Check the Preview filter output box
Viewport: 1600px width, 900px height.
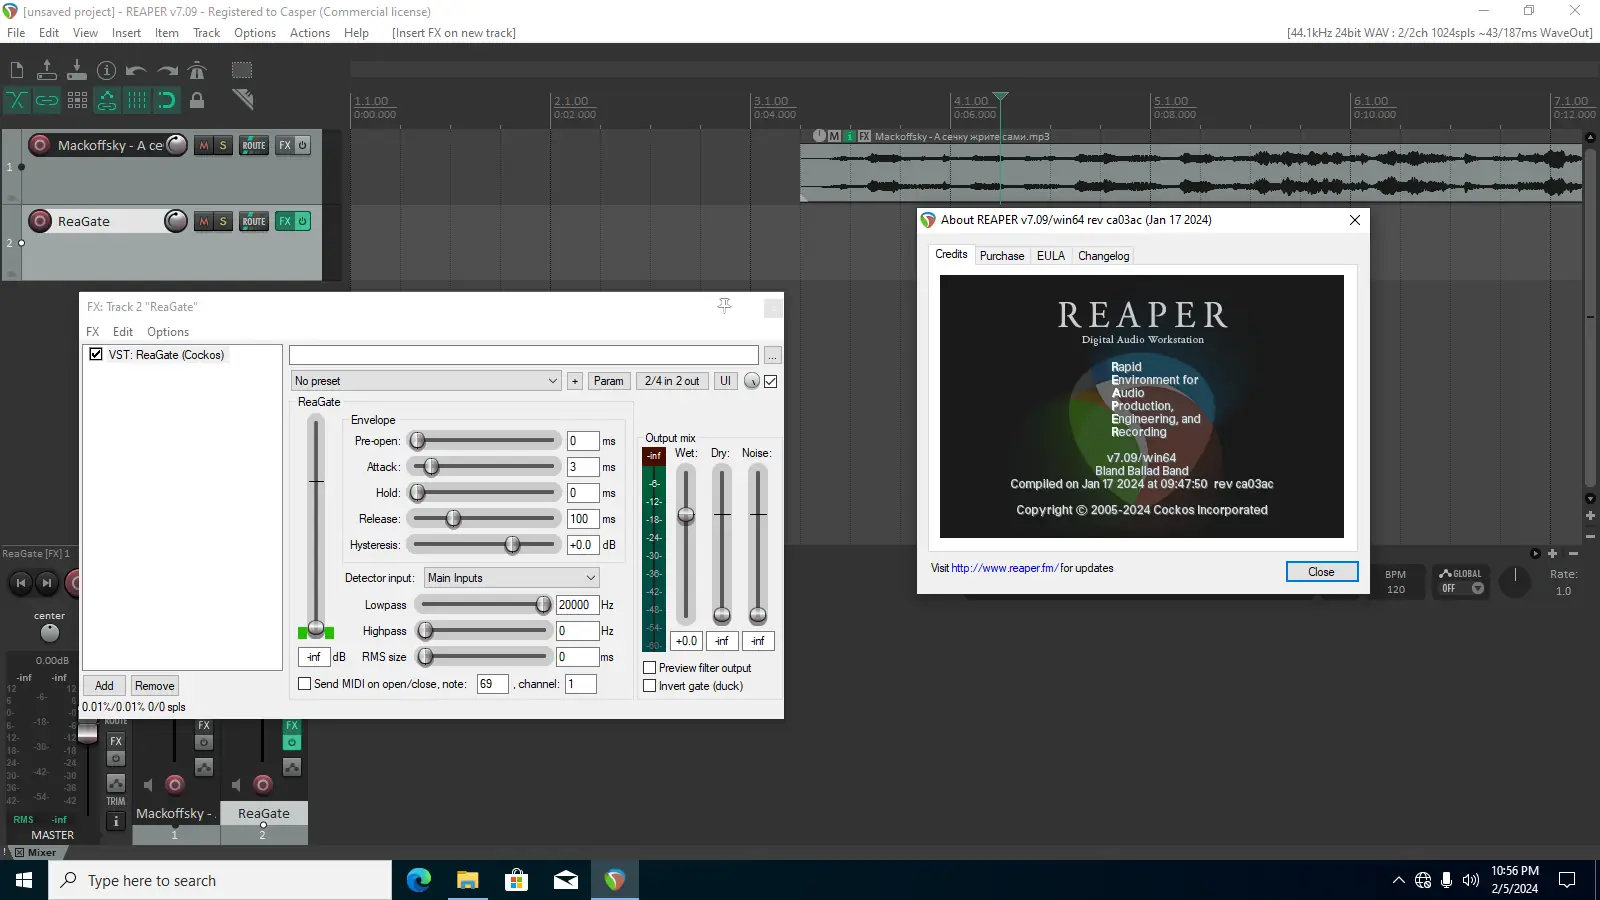pyautogui.click(x=650, y=668)
